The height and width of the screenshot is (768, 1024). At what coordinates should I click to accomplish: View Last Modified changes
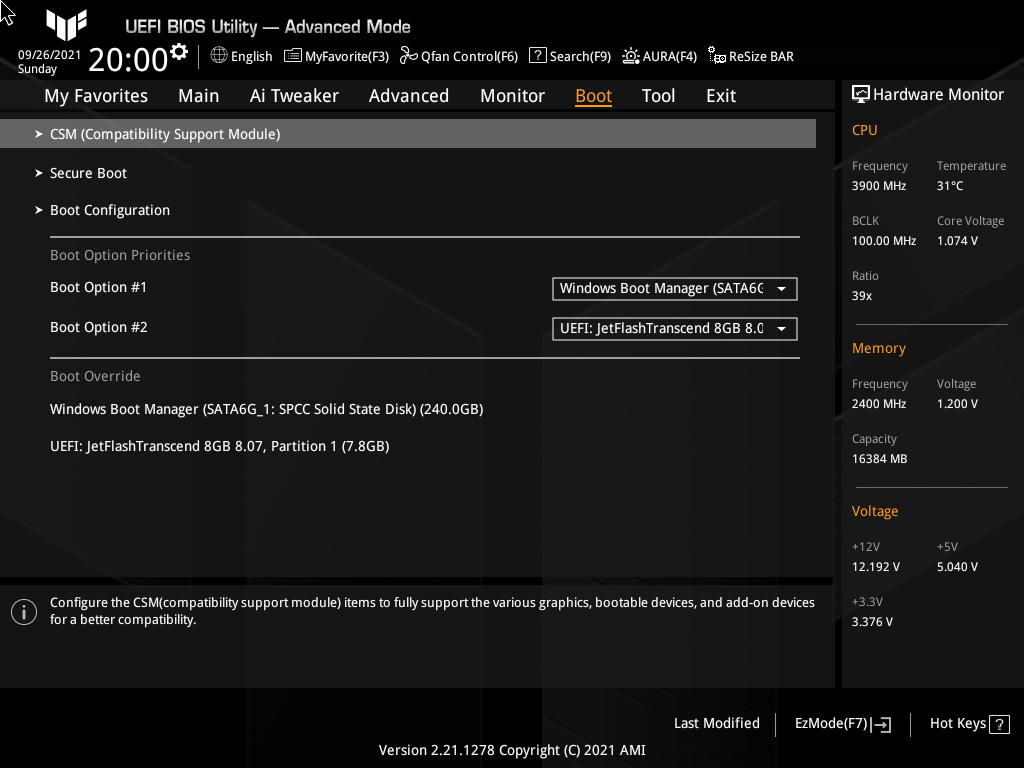coord(716,723)
